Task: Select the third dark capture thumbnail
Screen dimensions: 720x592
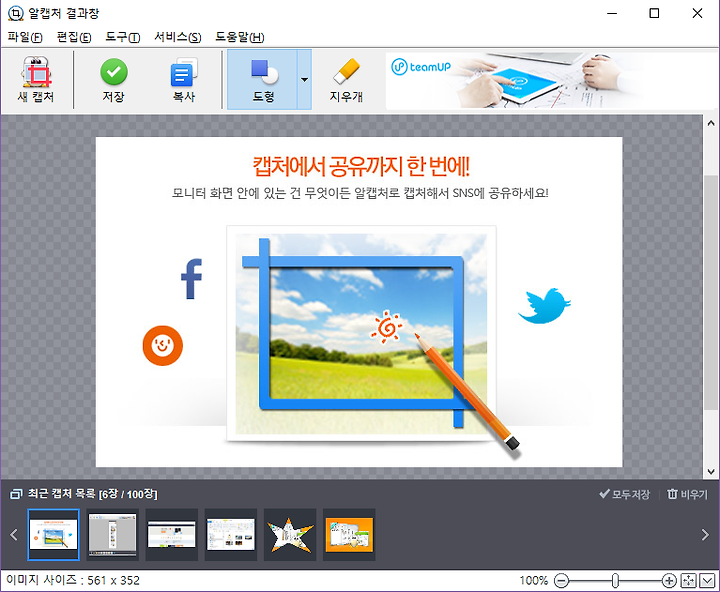Action: pyautogui.click(x=172, y=535)
